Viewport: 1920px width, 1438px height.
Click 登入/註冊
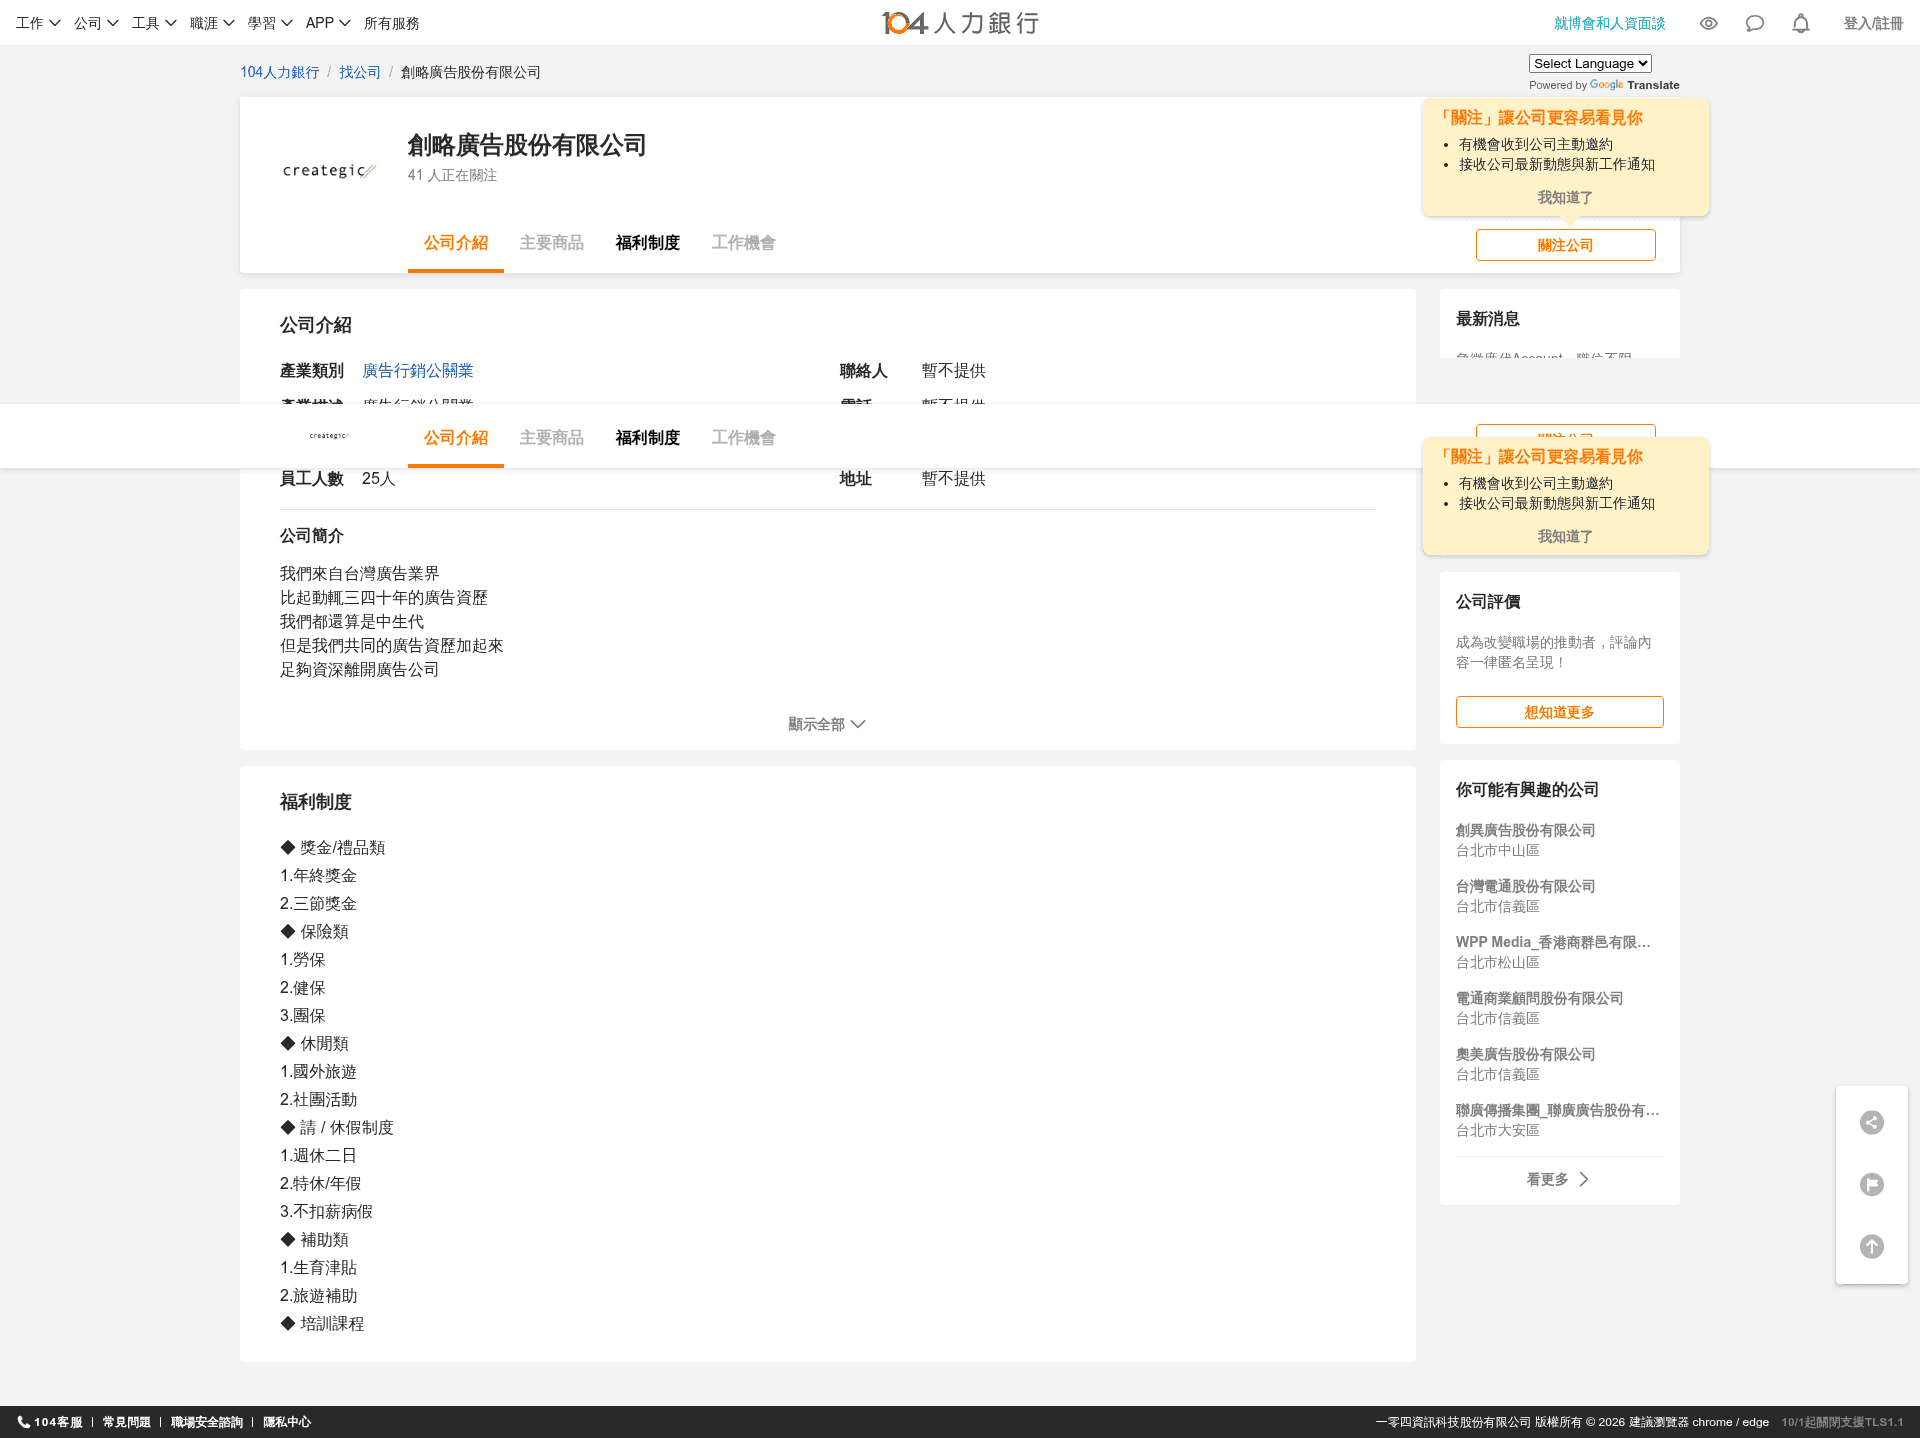(x=1874, y=23)
